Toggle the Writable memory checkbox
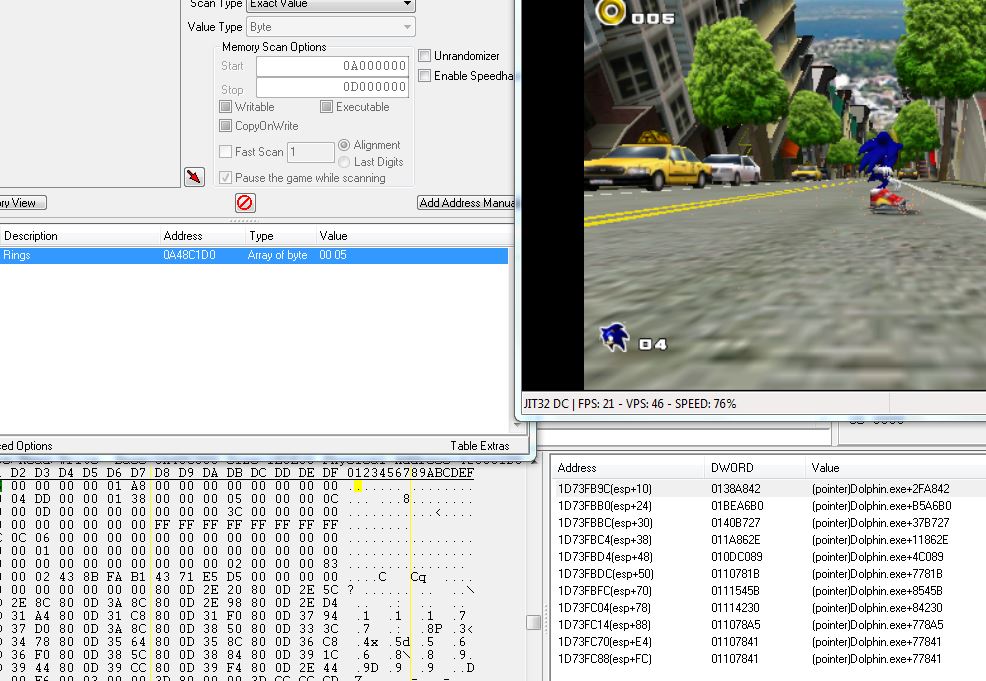 [x=226, y=107]
